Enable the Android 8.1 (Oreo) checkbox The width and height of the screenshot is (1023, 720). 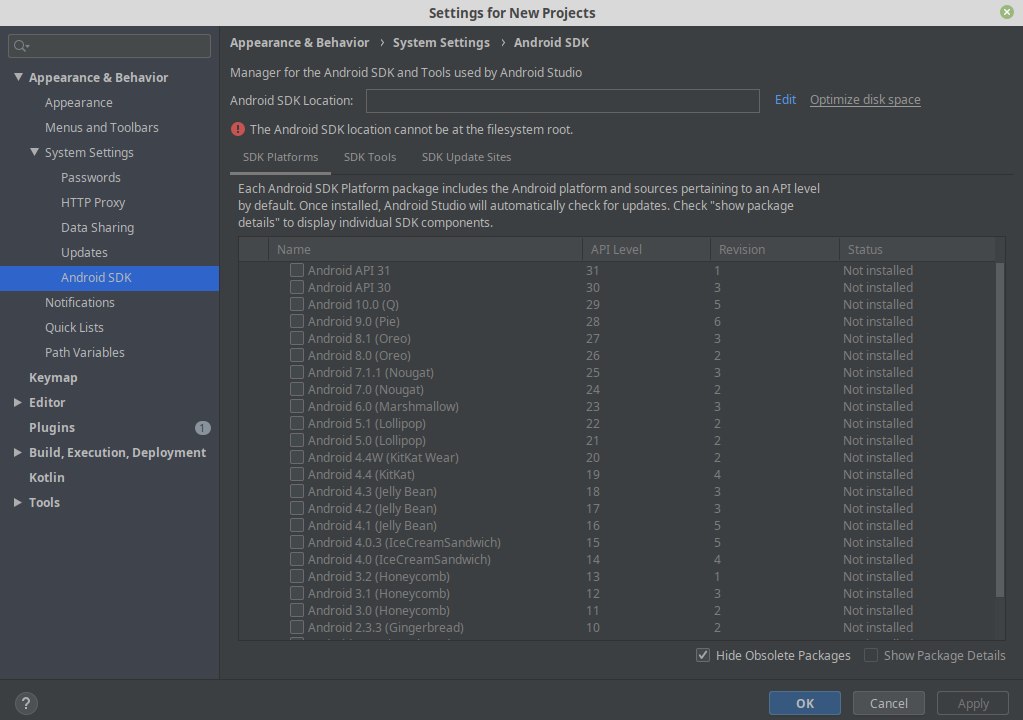pyautogui.click(x=297, y=338)
